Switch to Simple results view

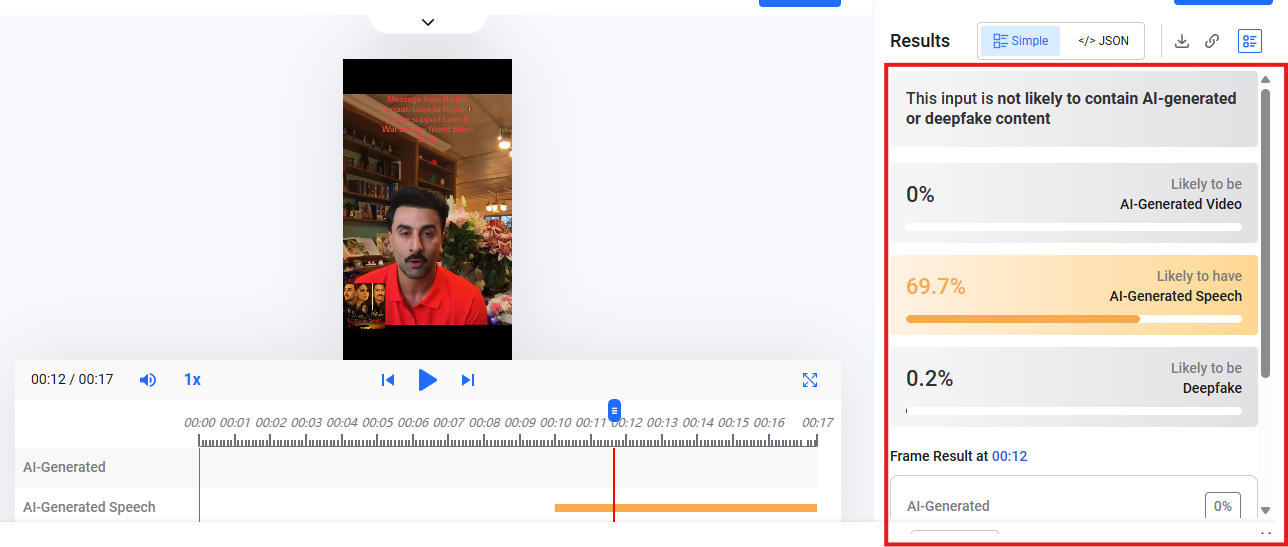tap(1020, 41)
